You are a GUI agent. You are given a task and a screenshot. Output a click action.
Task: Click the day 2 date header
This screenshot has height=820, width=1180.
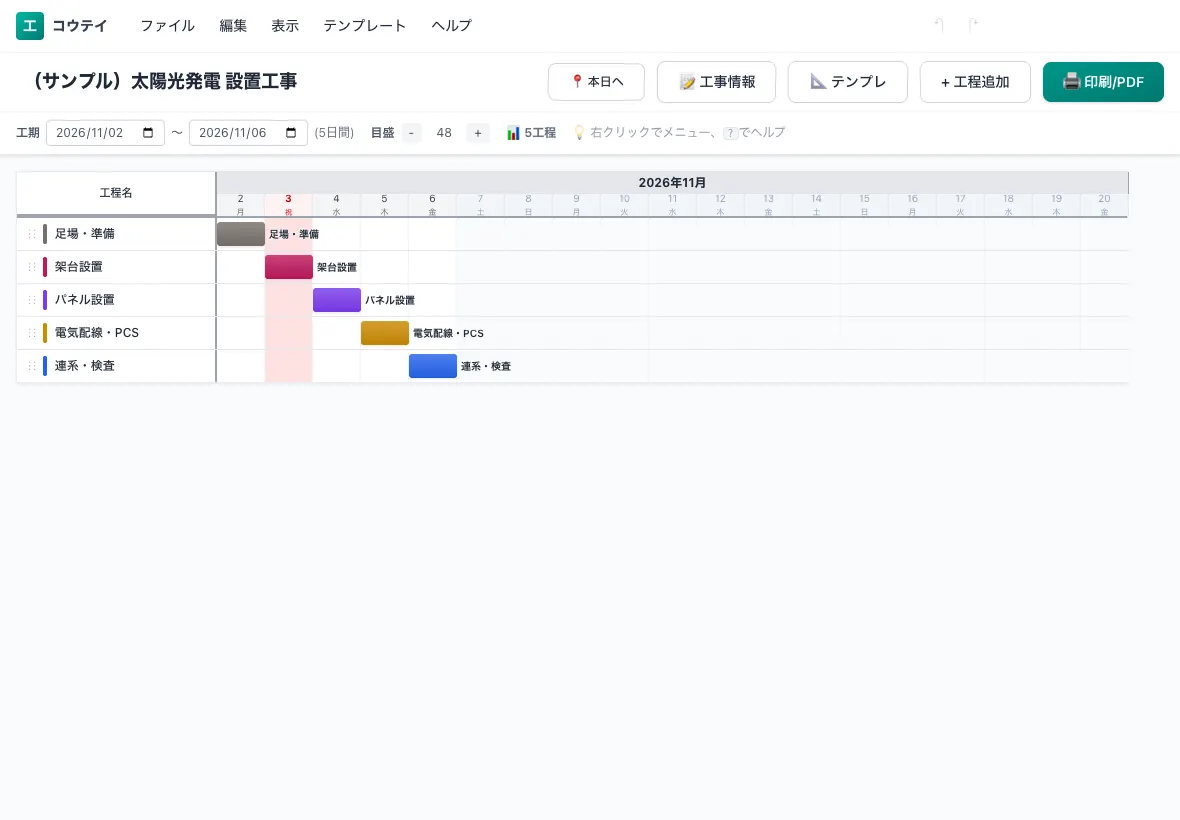240,205
